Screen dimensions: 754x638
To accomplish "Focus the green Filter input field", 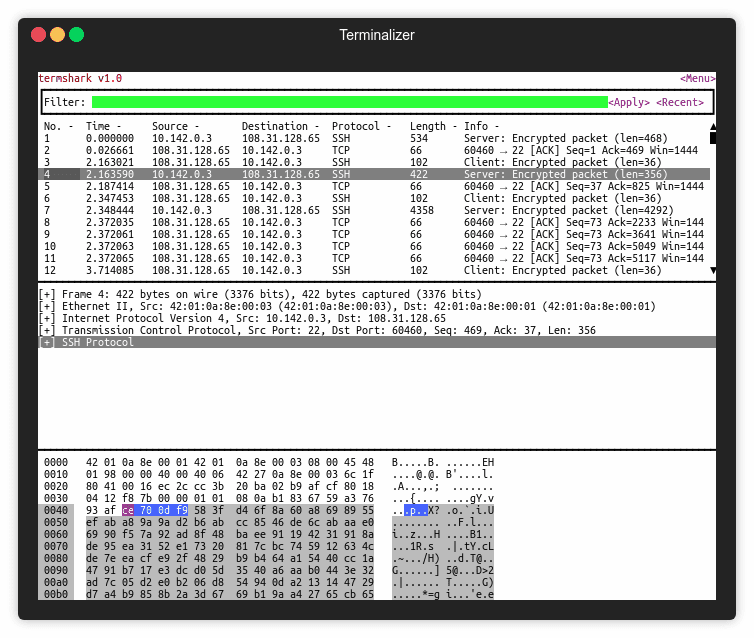I will (x=350, y=102).
